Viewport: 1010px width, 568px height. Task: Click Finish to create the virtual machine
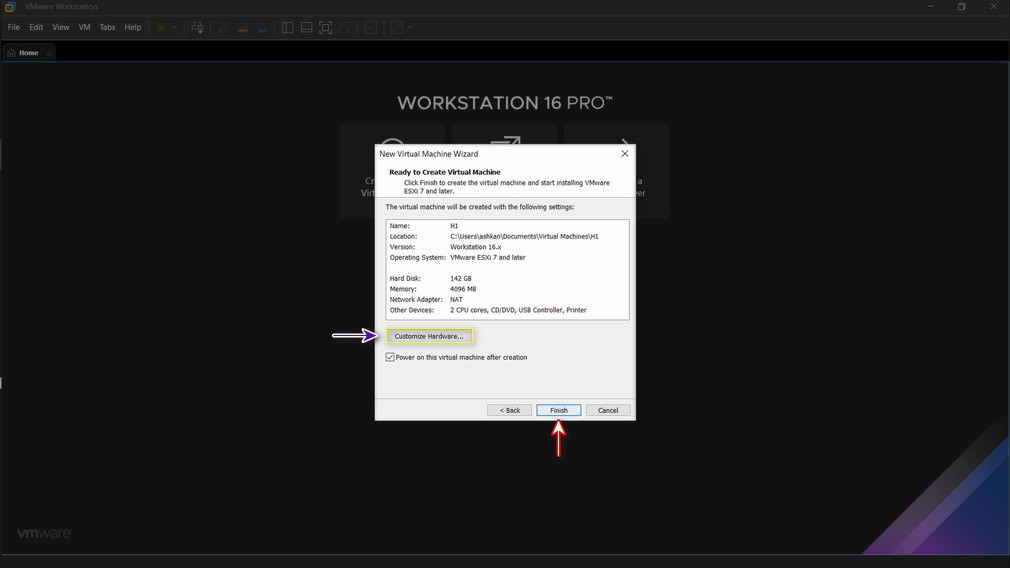558,410
